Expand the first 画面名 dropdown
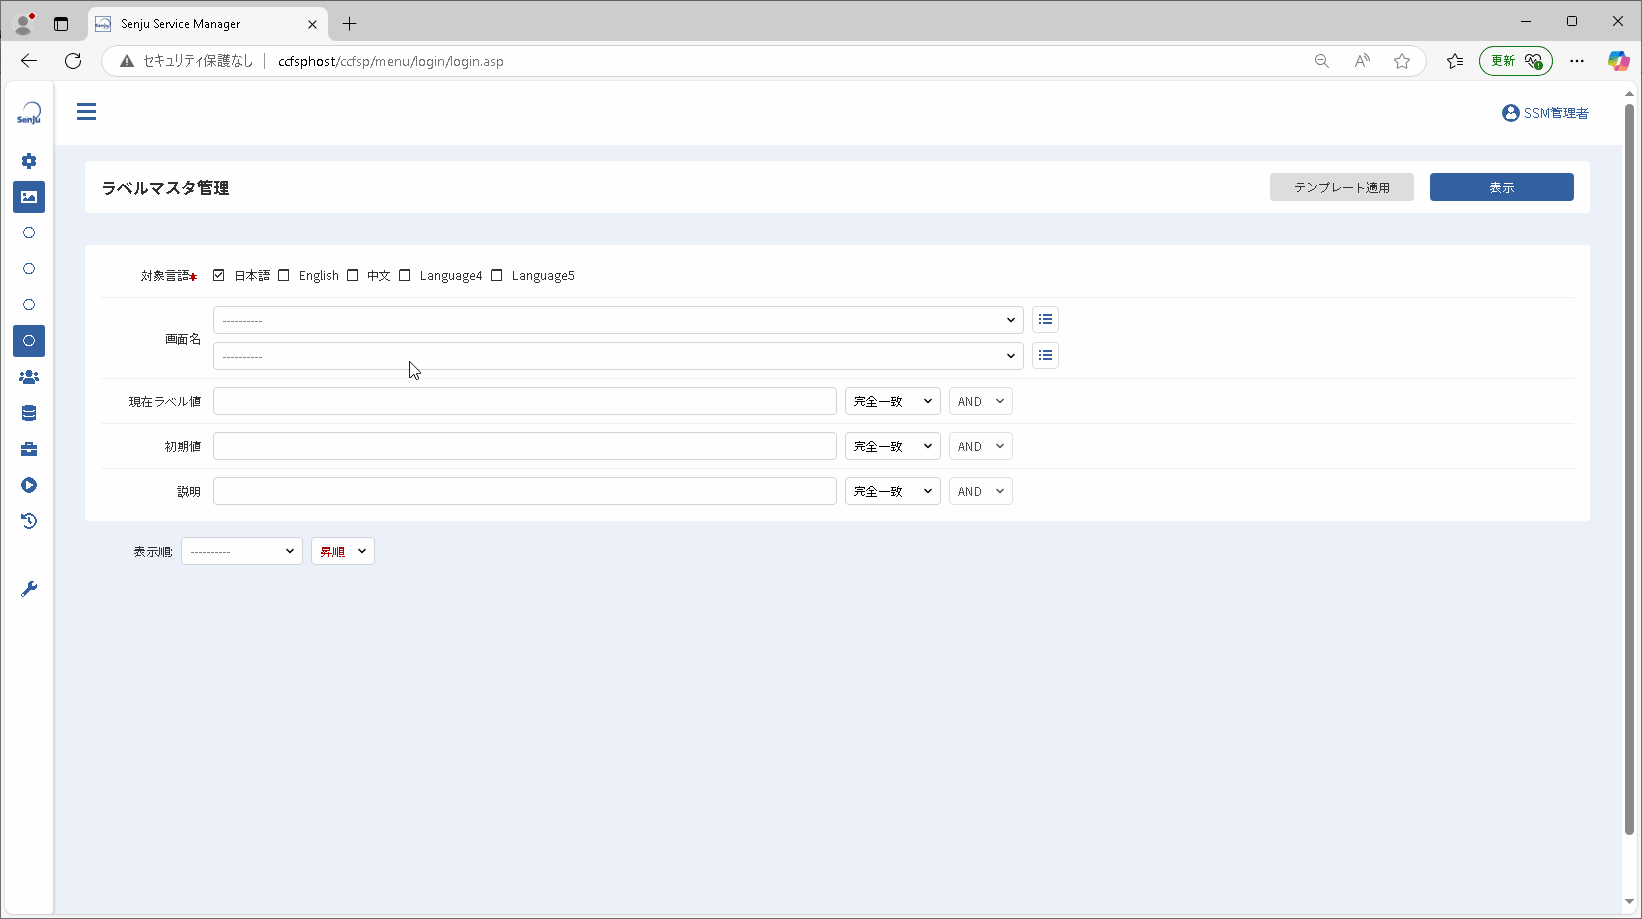 (618, 320)
